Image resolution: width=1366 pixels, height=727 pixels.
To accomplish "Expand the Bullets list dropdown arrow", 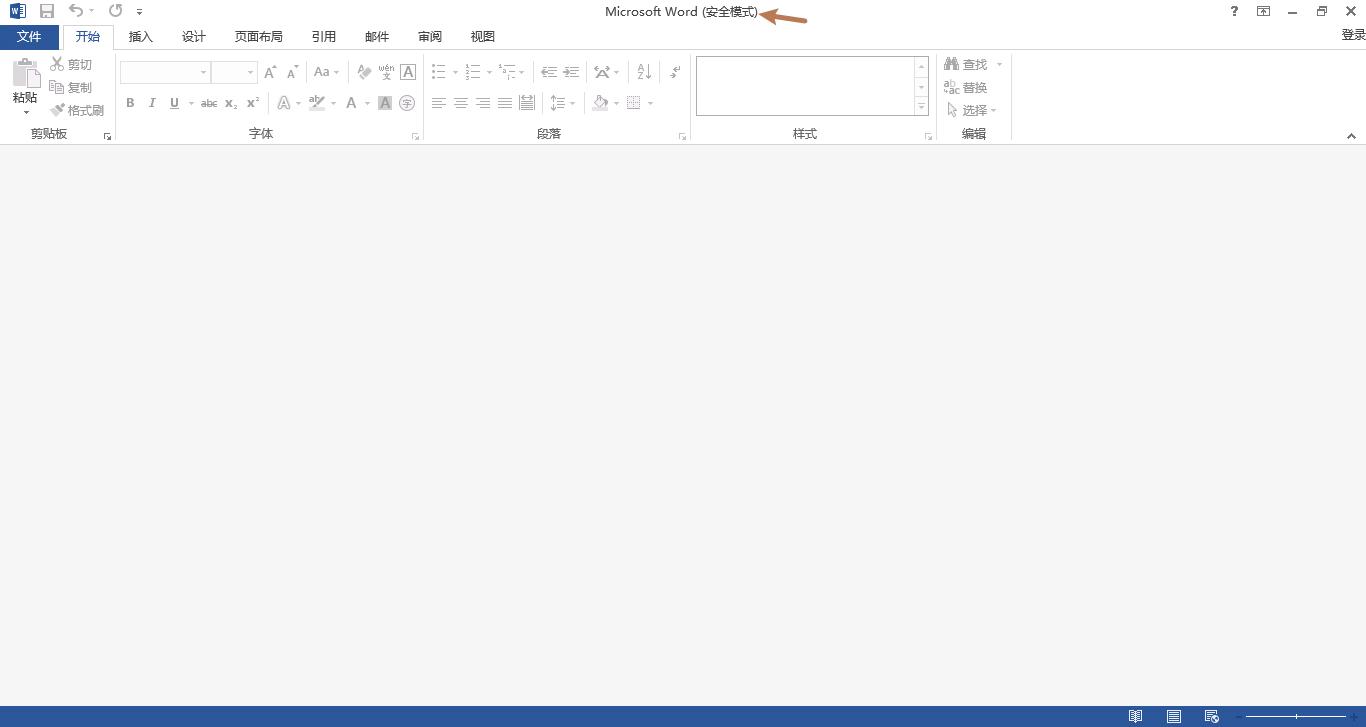I will click(x=455, y=72).
